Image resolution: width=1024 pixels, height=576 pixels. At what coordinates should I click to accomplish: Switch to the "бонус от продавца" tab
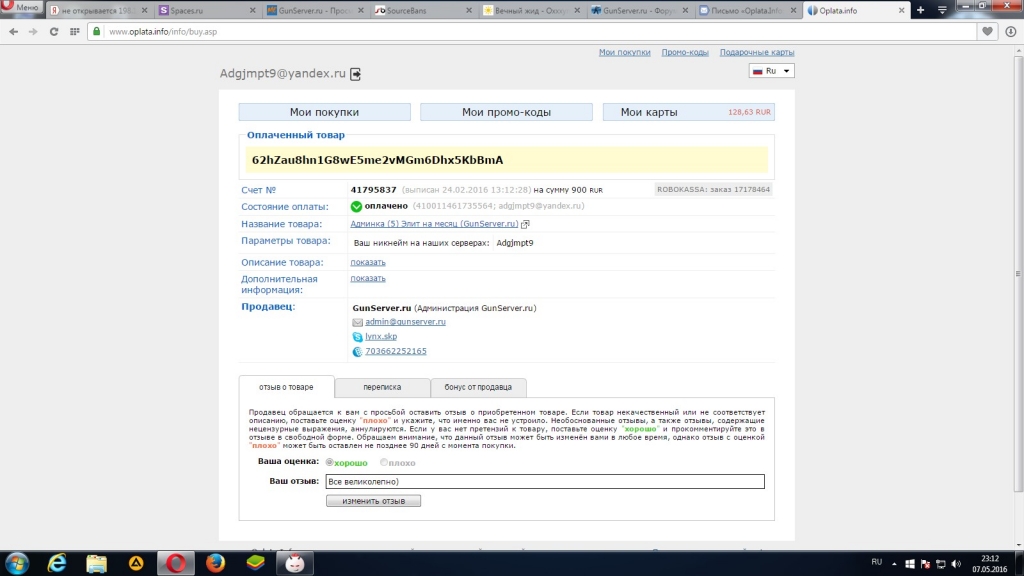478,387
